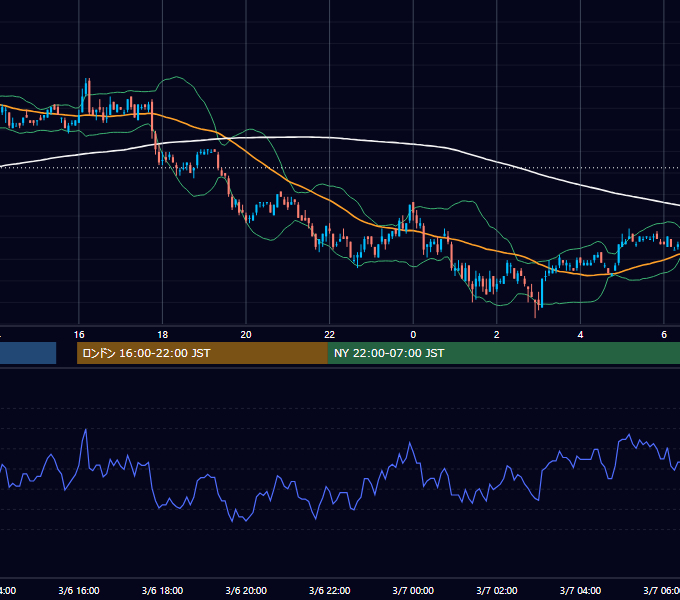The height and width of the screenshot is (600, 680).
Task: Click the 3/7 04:00 time label
Action: 580,590
